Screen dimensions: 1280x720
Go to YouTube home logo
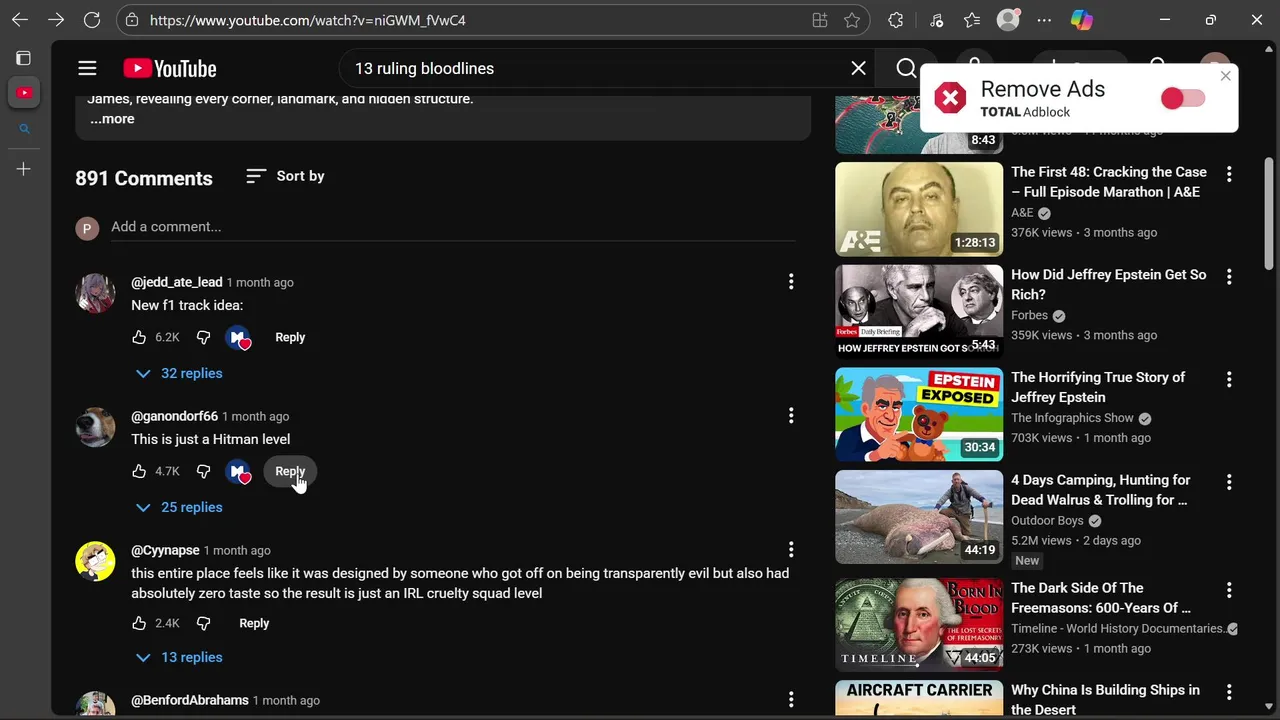170,68
